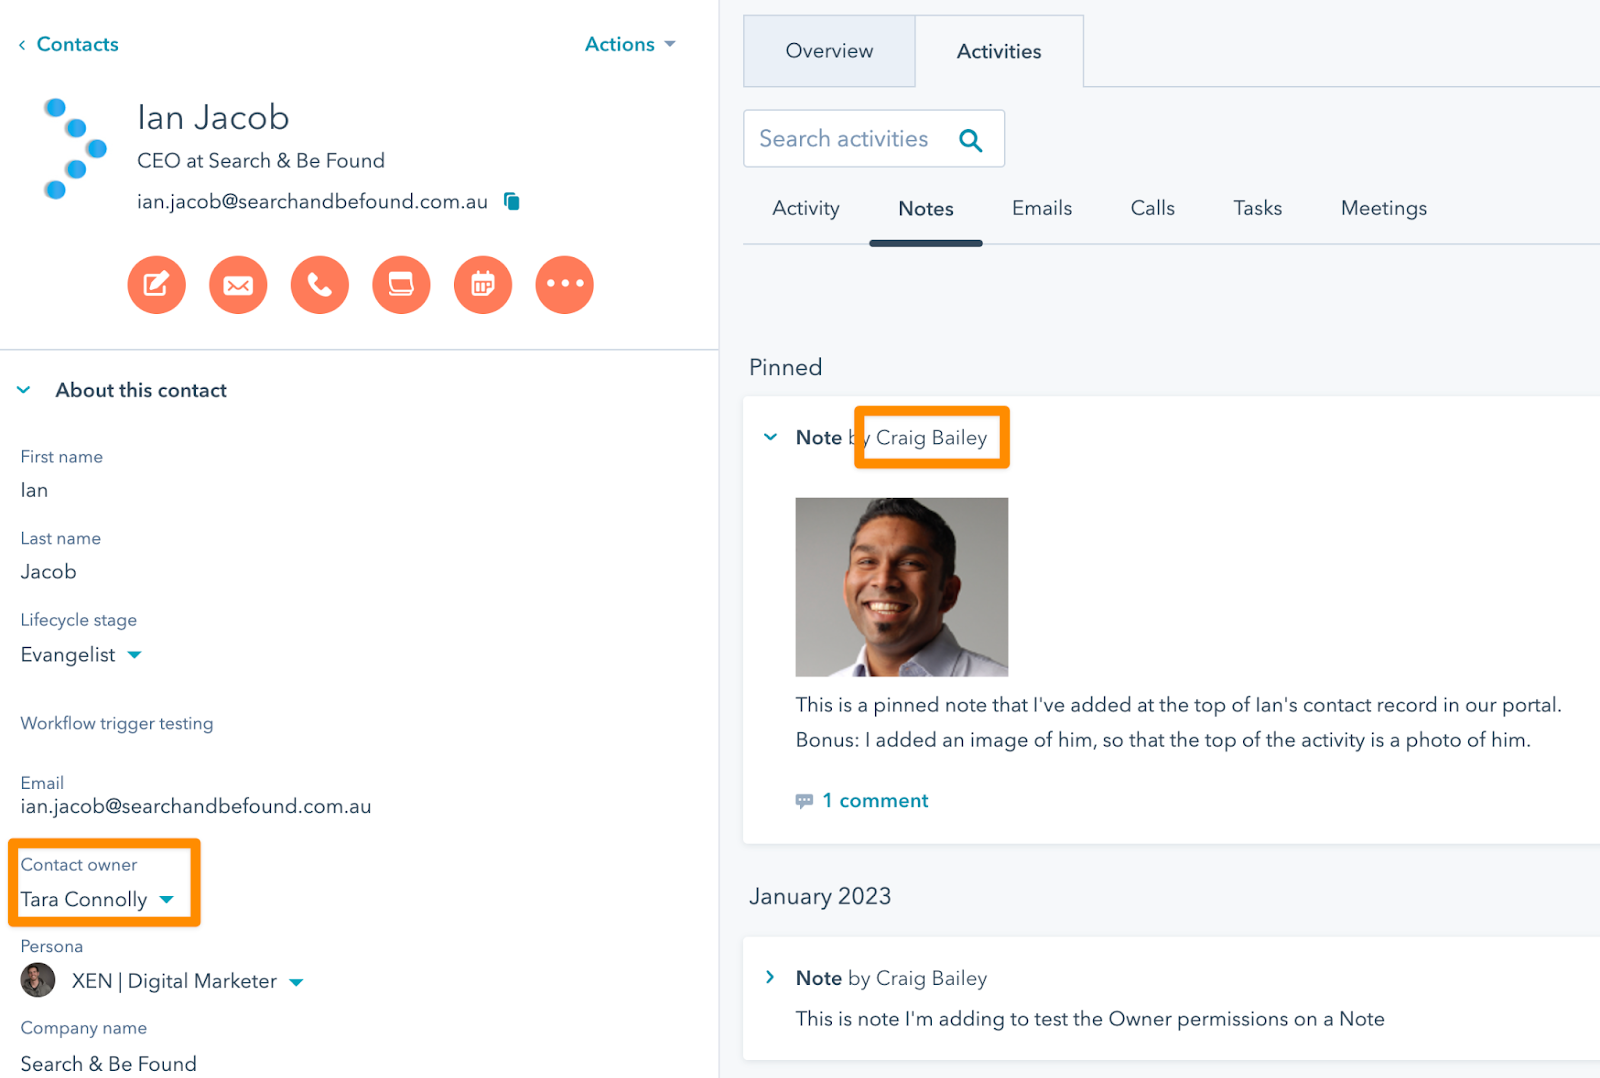Copy email address with copy icon
Screen dimensions: 1600x1078
[x=512, y=202]
